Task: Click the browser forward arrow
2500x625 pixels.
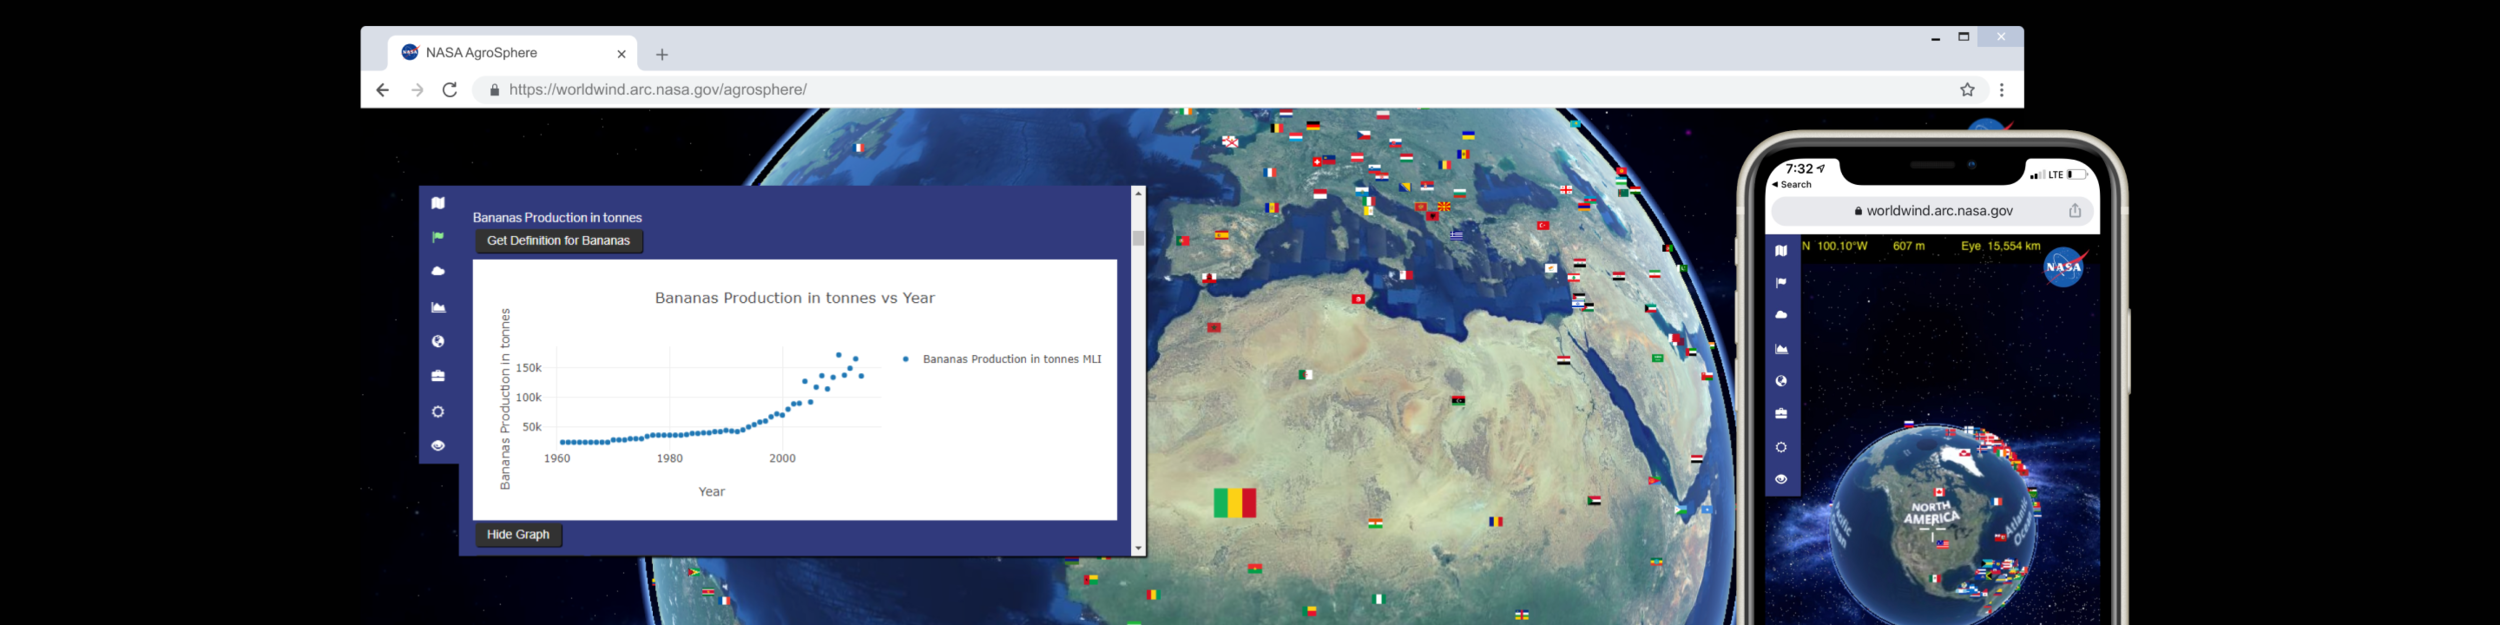Action: (x=417, y=90)
